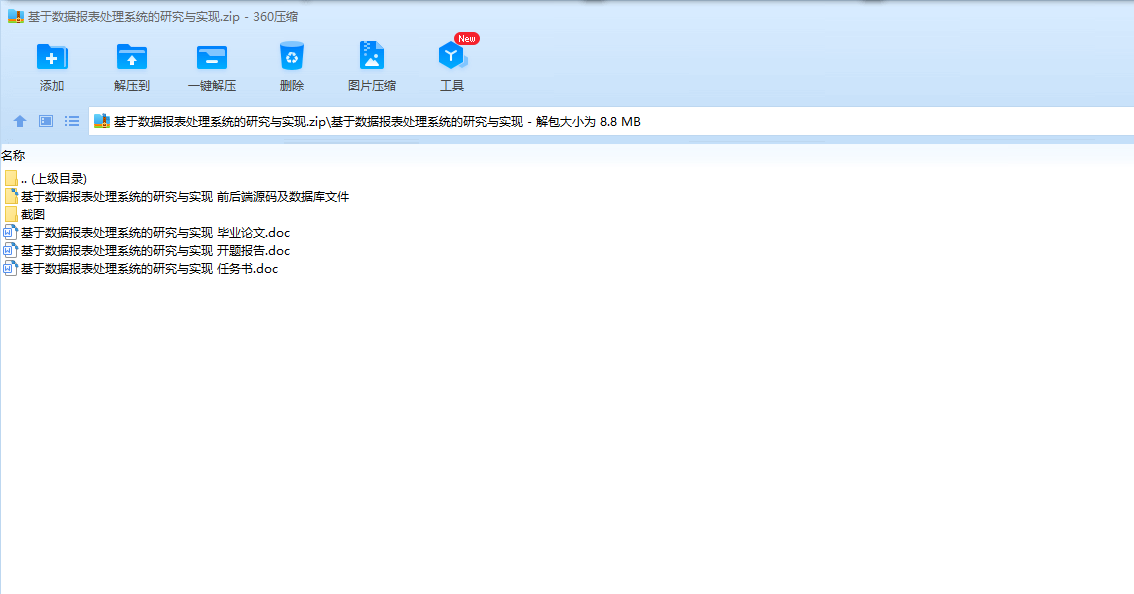The image size is (1134, 594).
Task: Switch to the list view icon
Action: coord(72,121)
